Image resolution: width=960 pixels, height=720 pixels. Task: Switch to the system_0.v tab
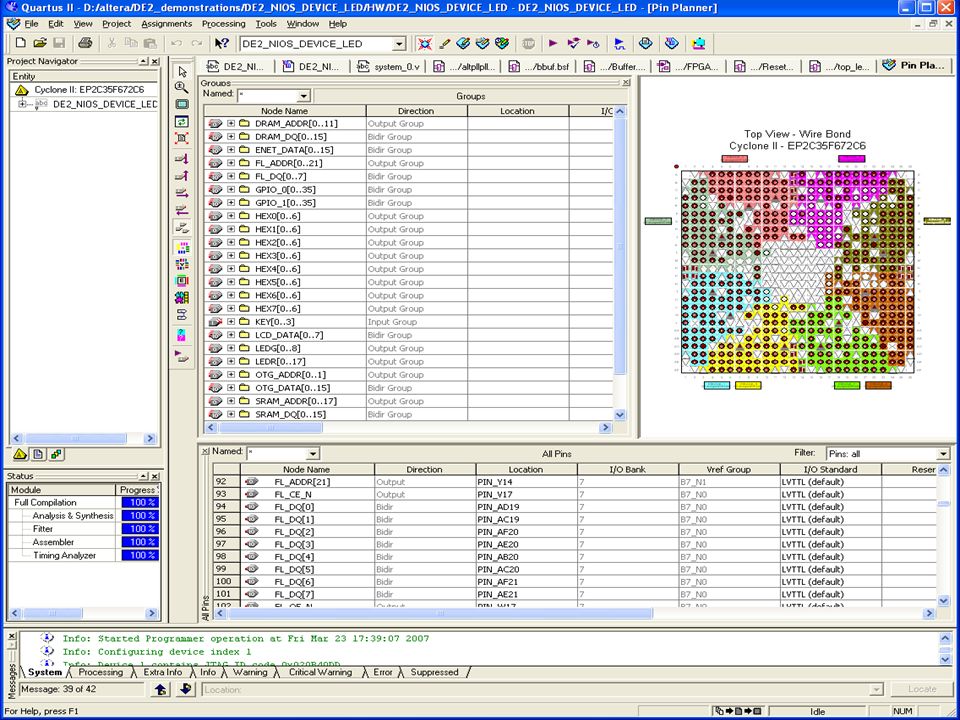click(387, 66)
